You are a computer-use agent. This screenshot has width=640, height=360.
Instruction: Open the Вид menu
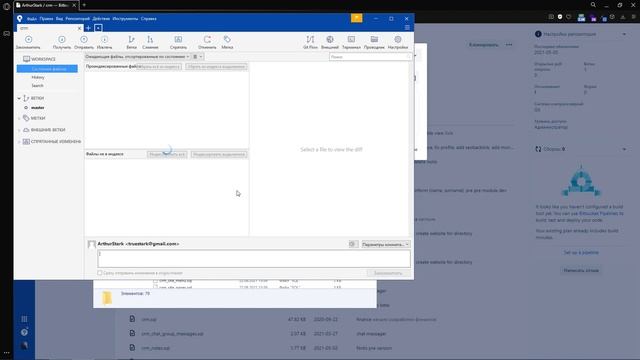click(x=59, y=19)
